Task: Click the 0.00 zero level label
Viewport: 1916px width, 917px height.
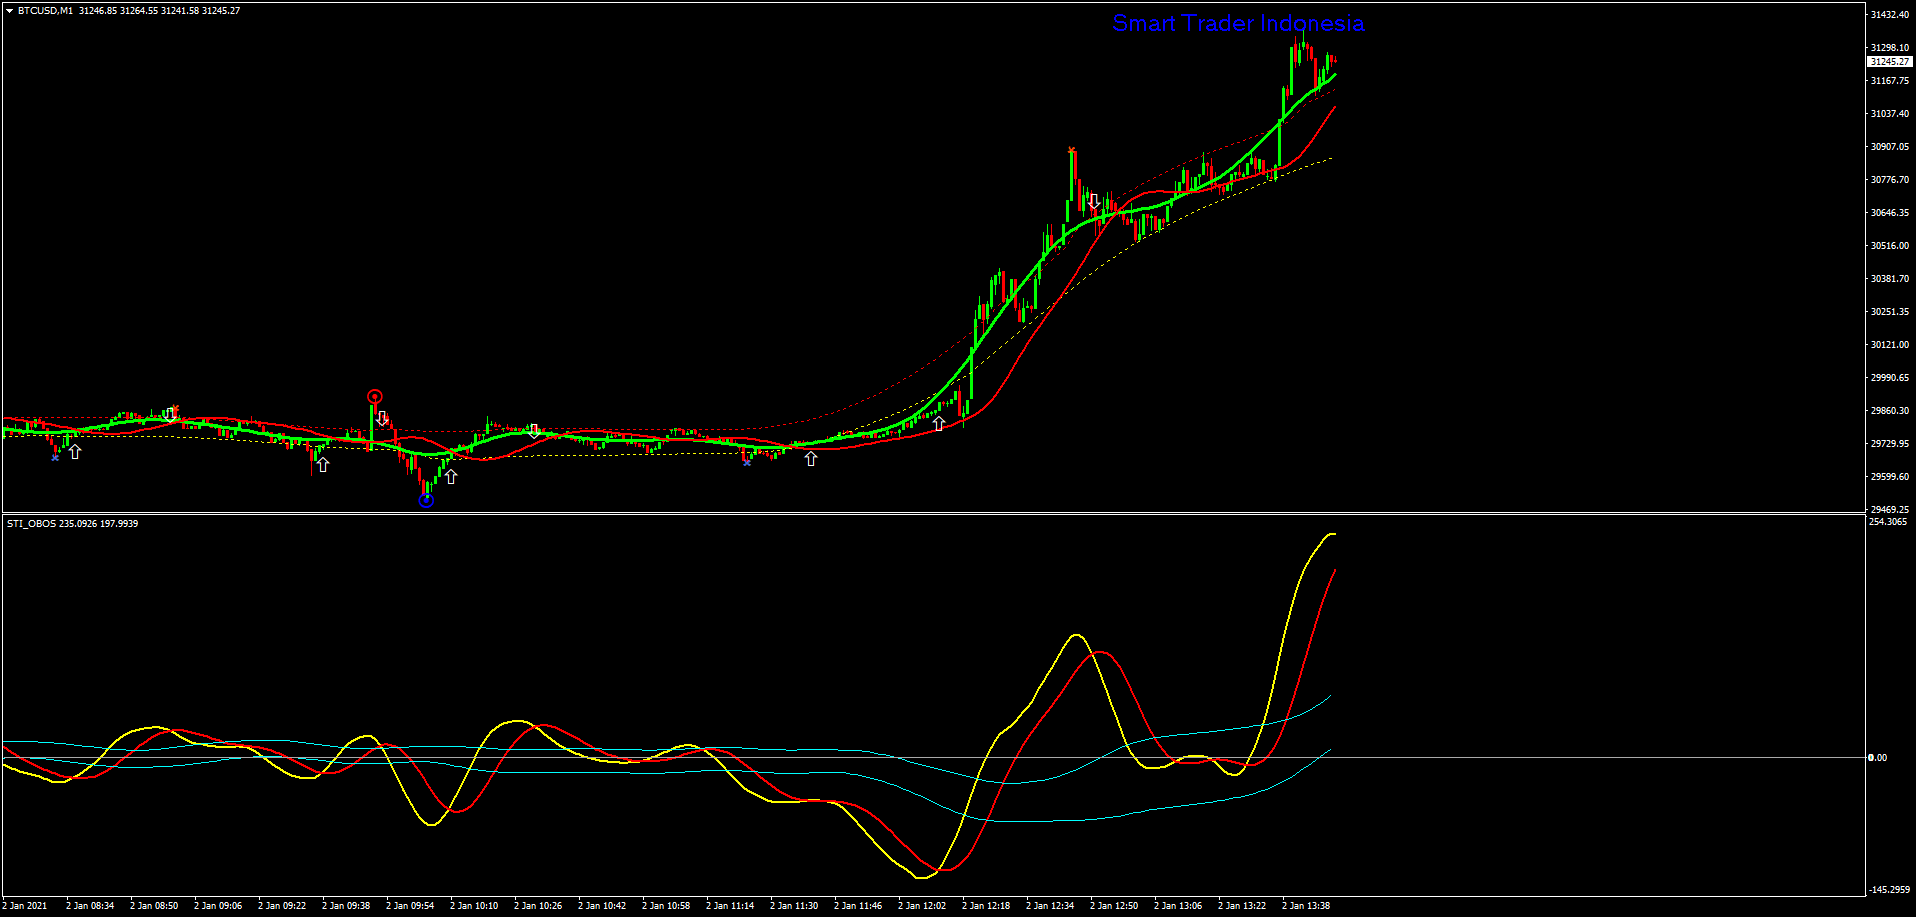Action: (1879, 758)
